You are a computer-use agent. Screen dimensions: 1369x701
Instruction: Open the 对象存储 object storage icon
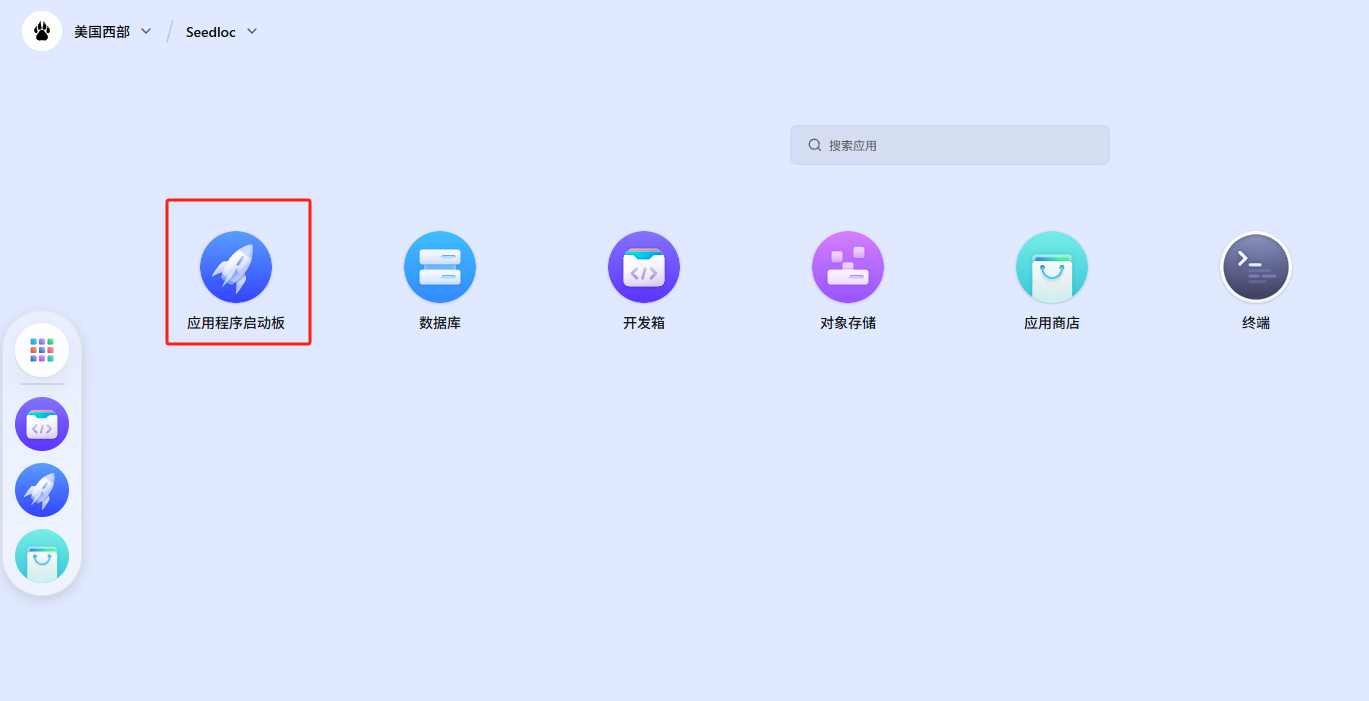click(x=848, y=267)
